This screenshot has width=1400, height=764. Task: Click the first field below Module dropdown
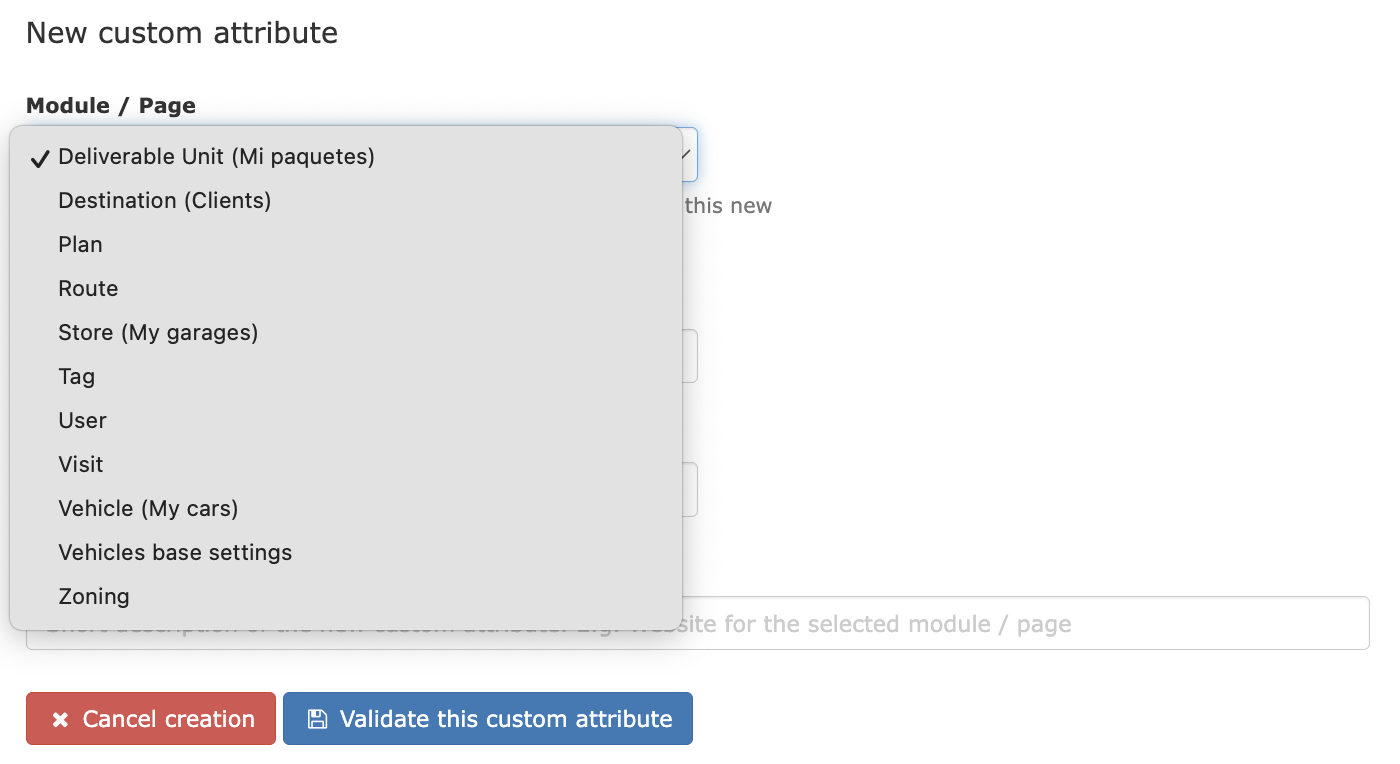pos(690,357)
